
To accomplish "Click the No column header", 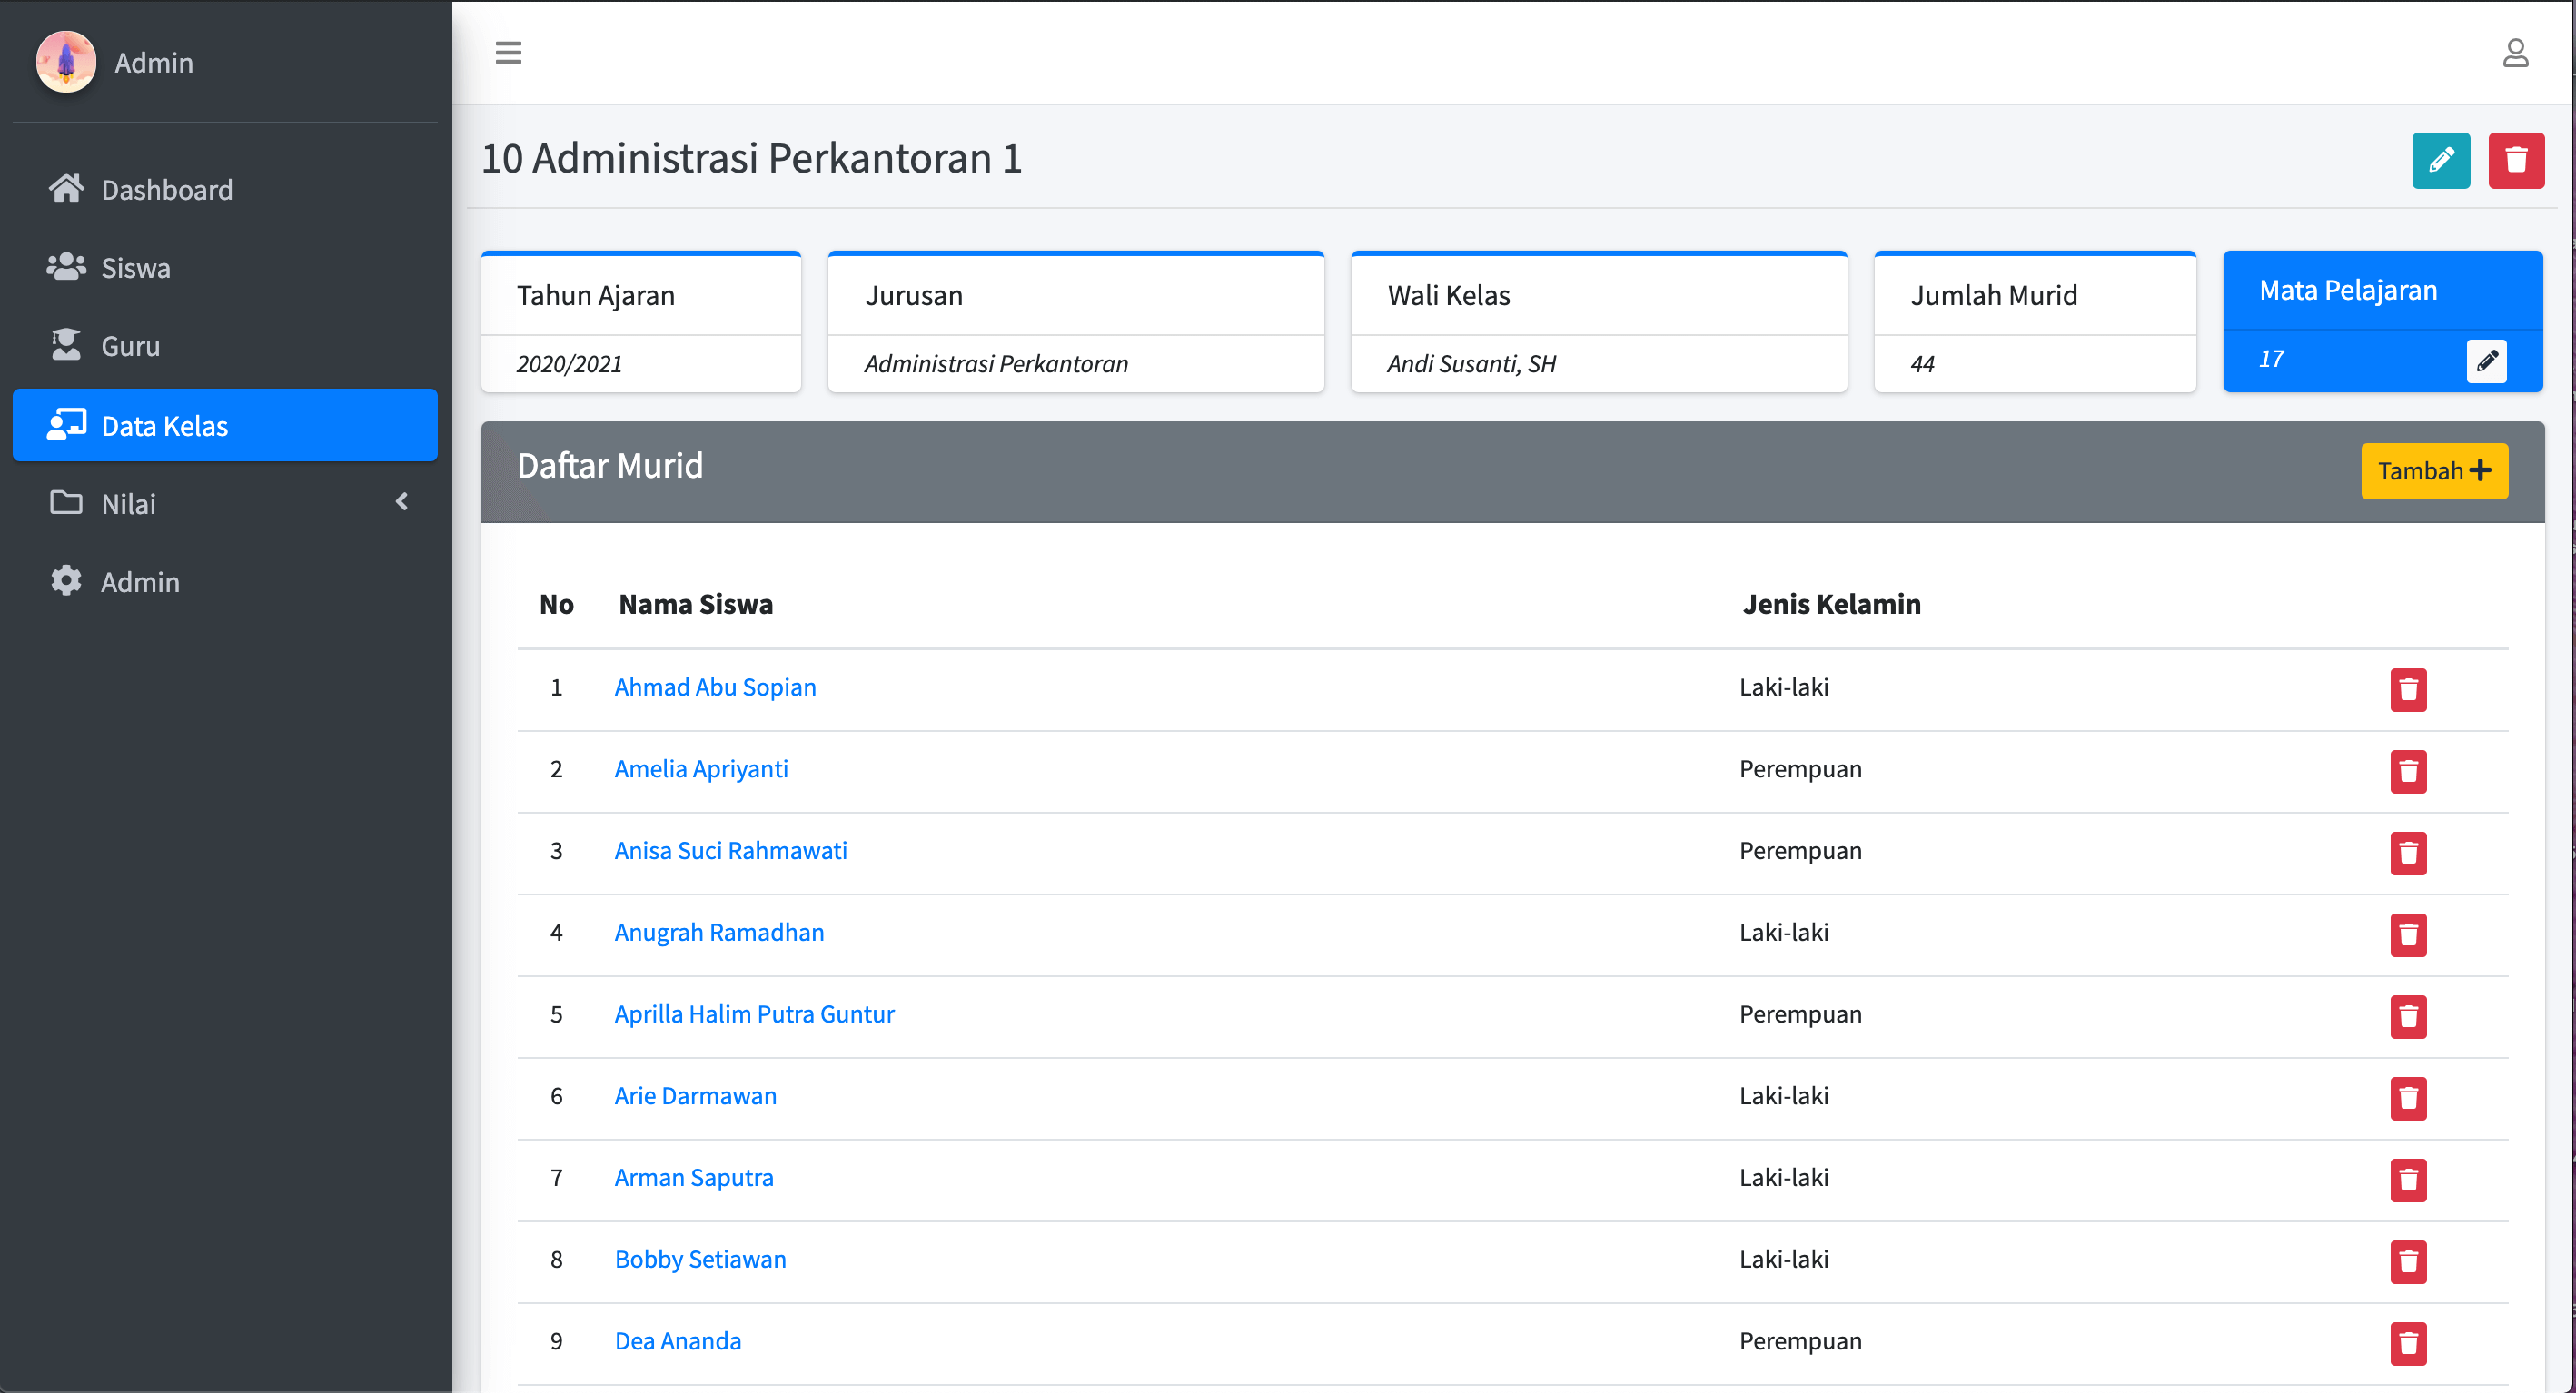I will tap(556, 604).
